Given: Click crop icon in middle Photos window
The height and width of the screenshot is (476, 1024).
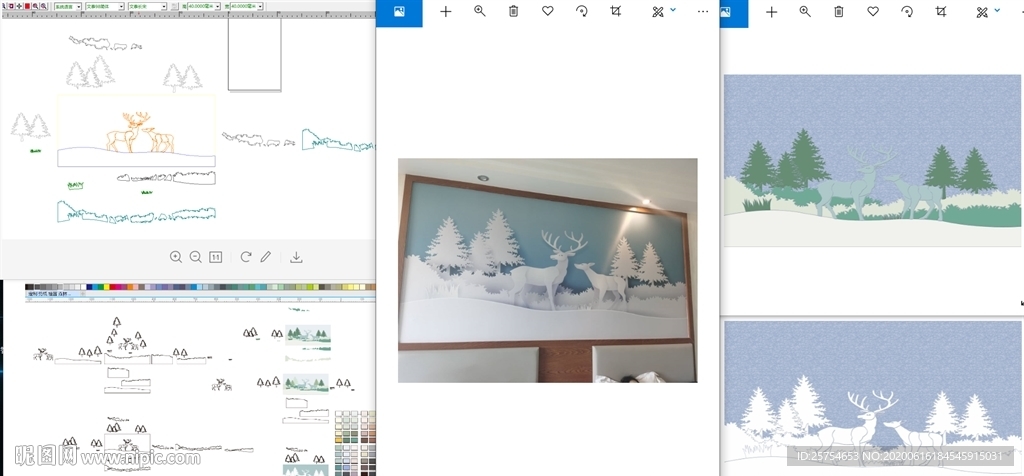Looking at the screenshot, I should tap(615, 12).
